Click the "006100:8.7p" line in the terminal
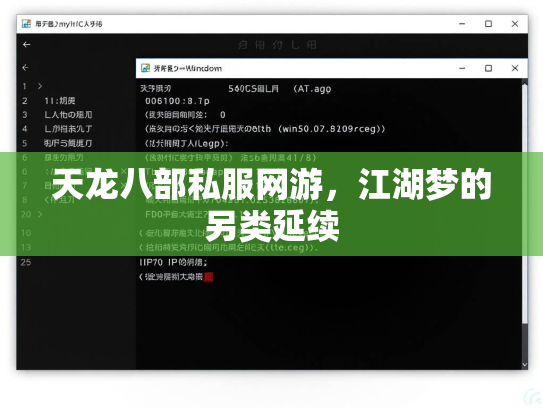This screenshot has width=543, height=408. point(177,101)
